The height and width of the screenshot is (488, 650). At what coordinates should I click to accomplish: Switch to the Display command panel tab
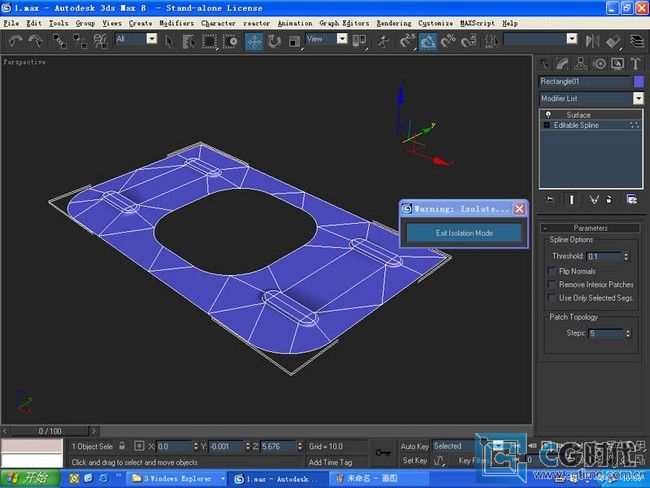[618, 64]
